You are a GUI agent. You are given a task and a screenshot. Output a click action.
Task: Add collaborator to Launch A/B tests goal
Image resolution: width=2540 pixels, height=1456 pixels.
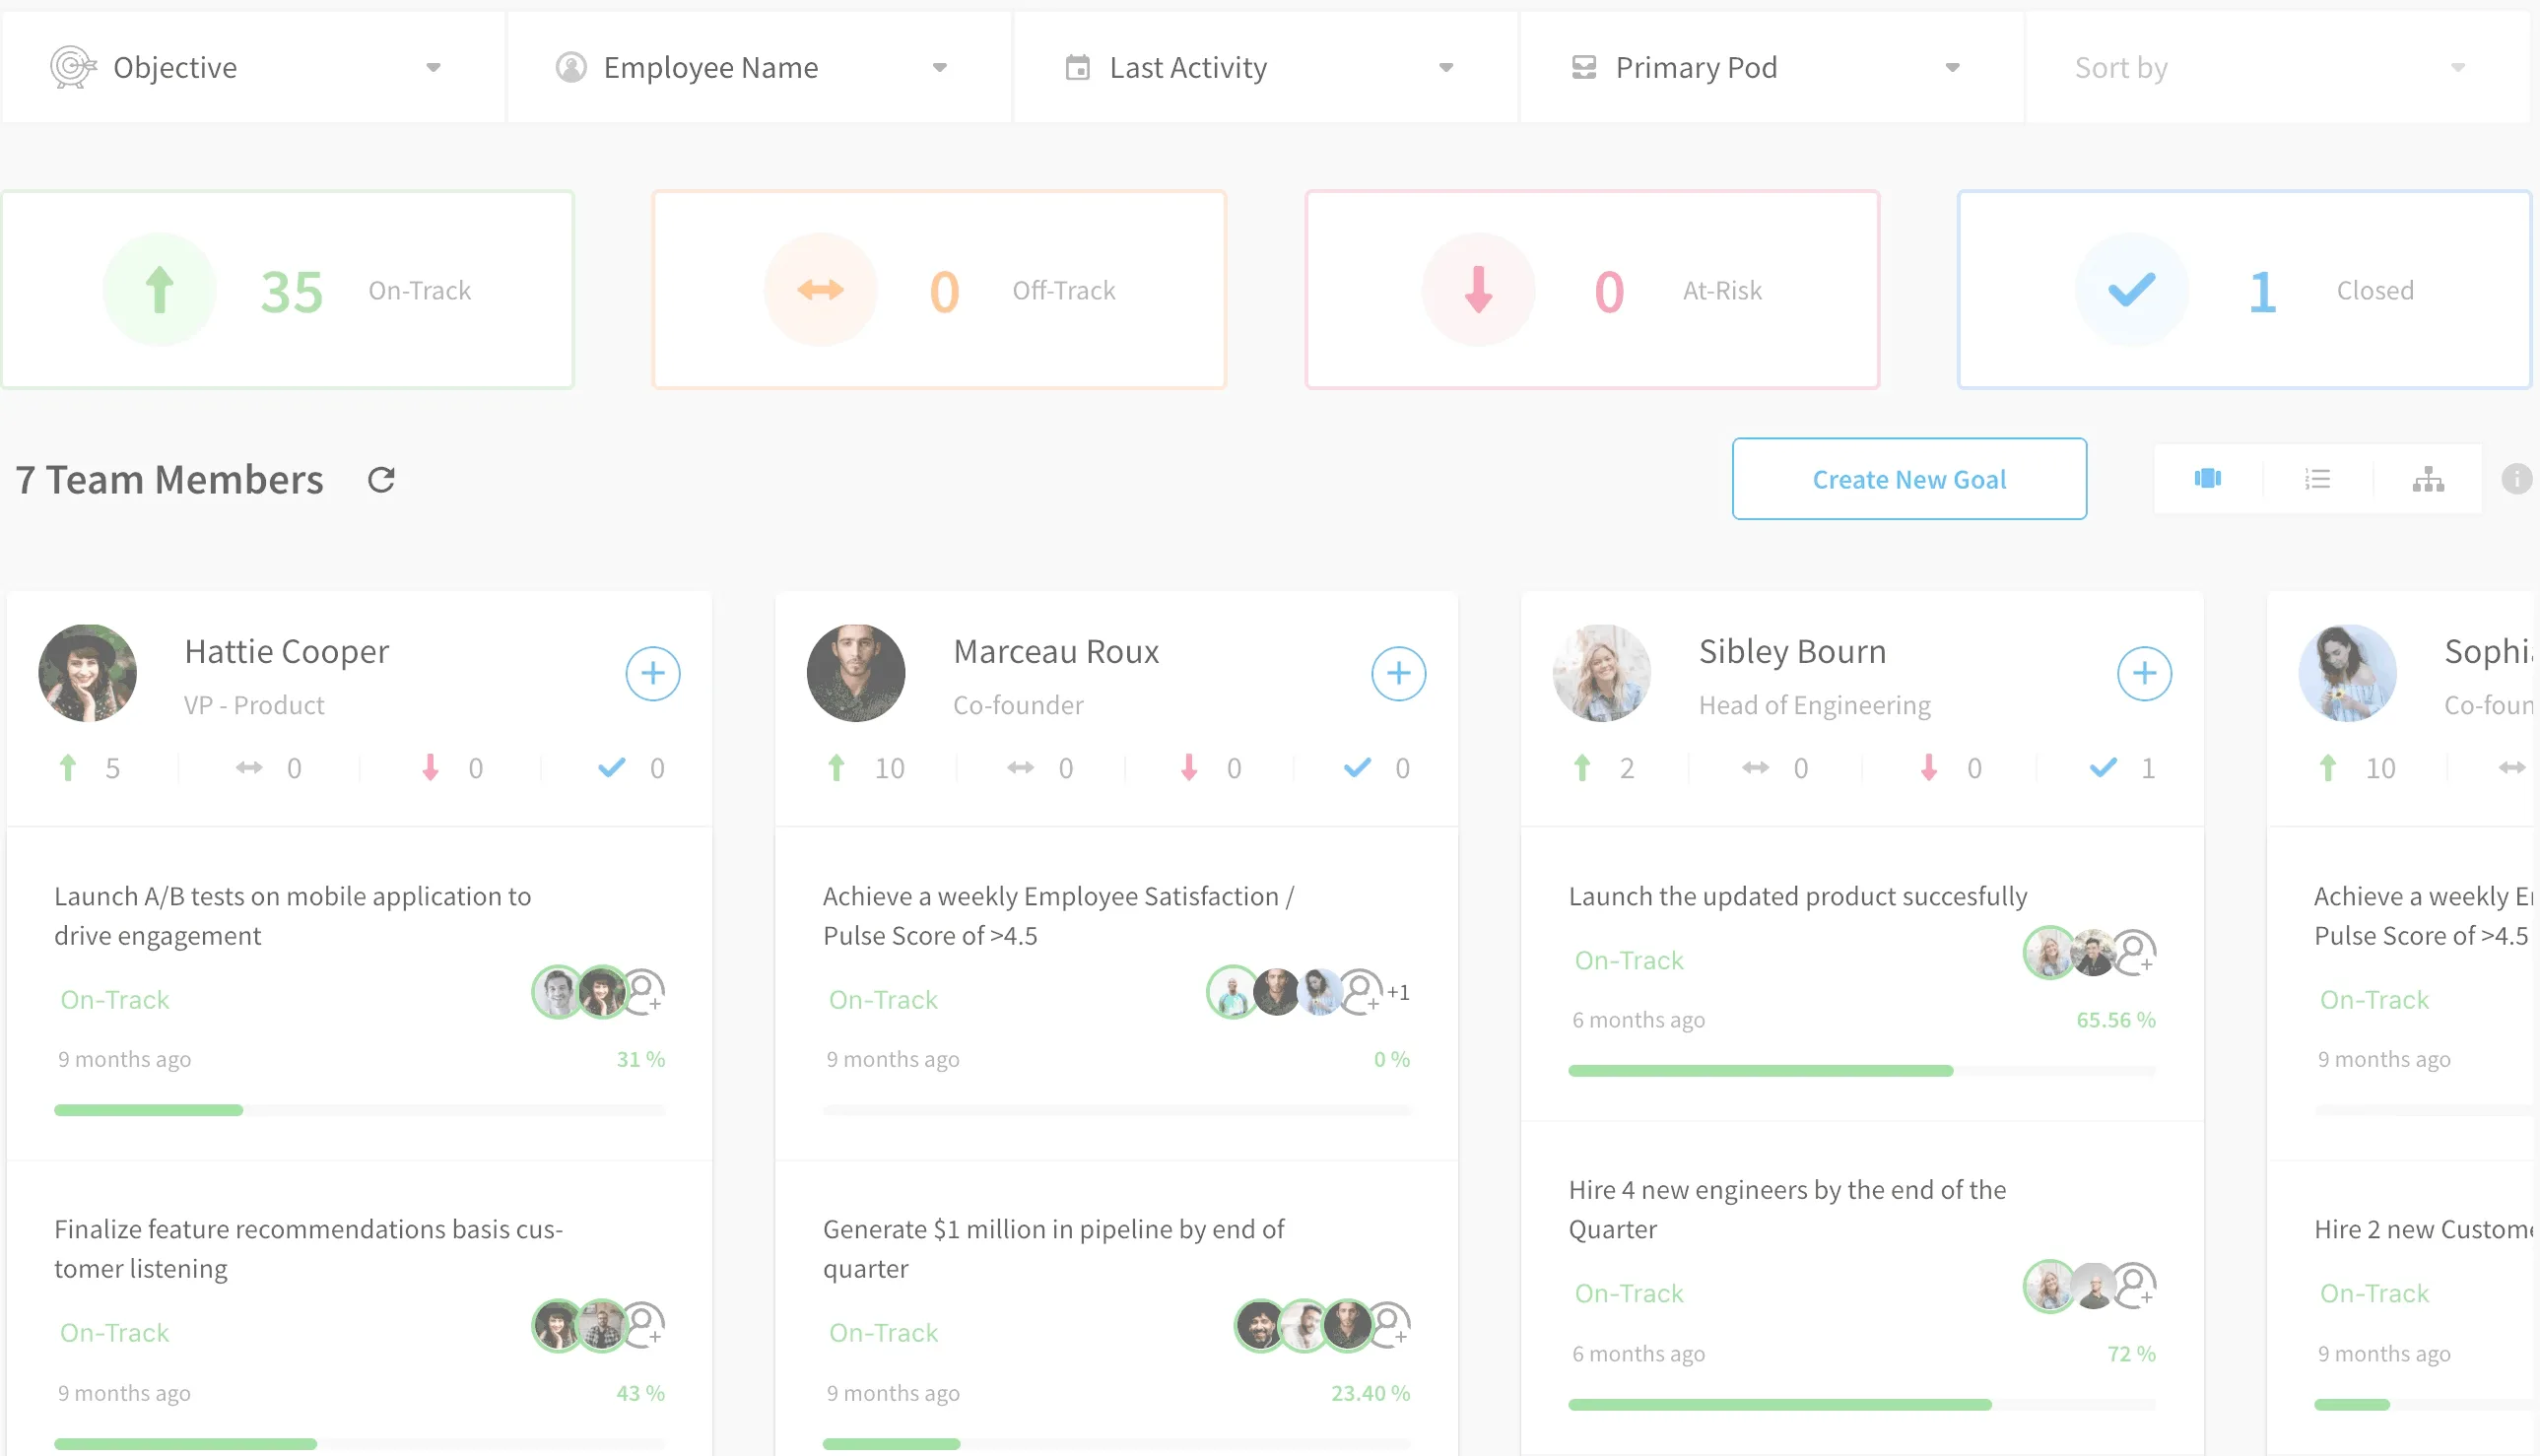coord(644,991)
